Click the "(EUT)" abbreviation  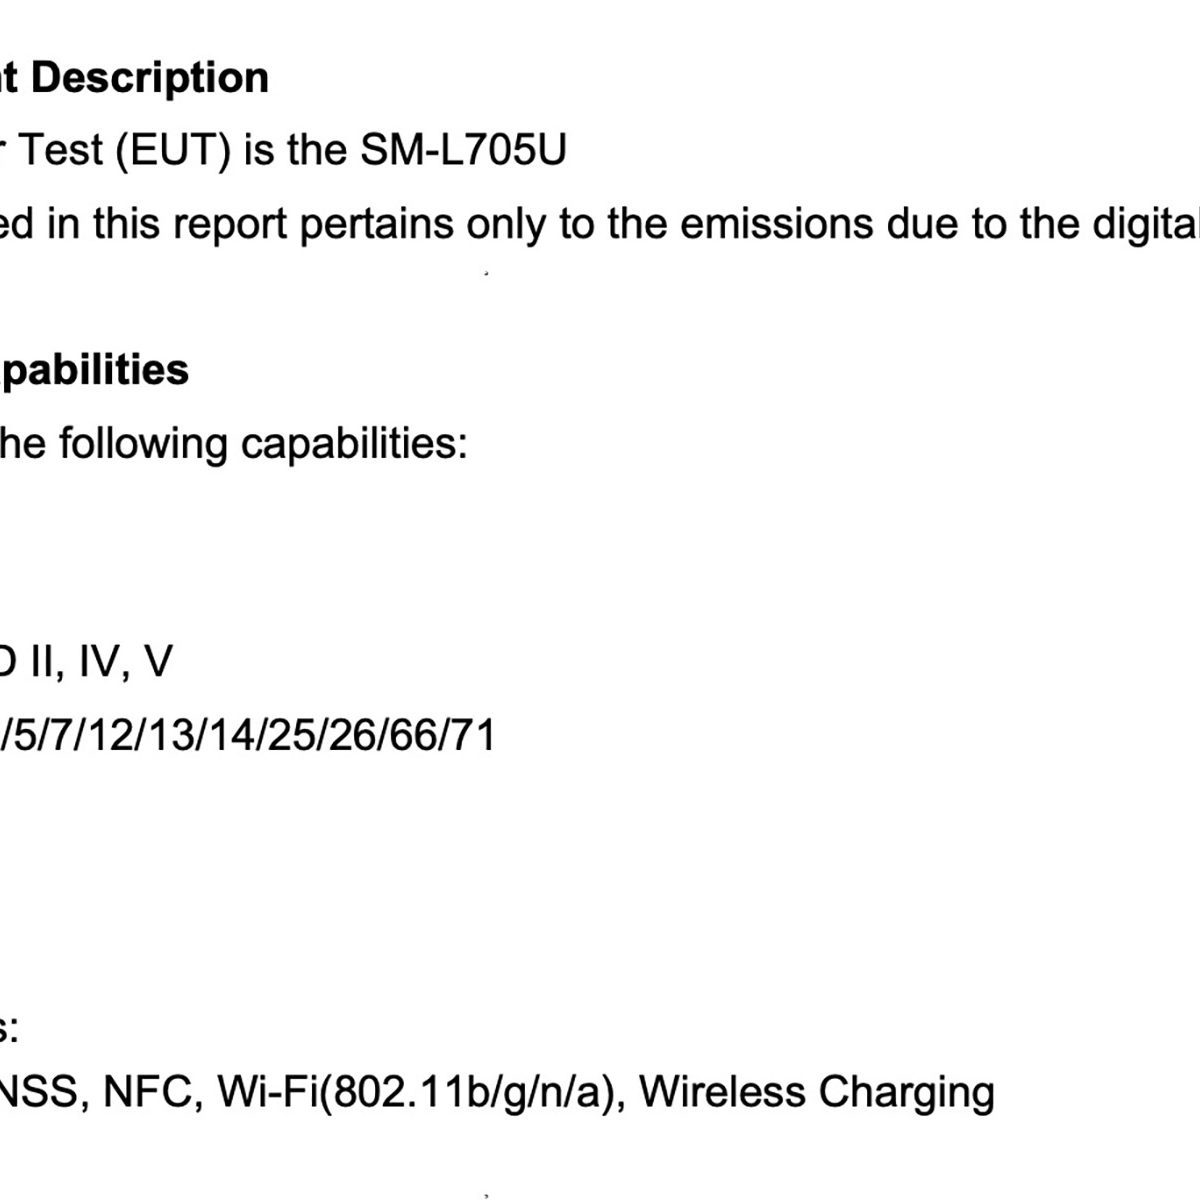click(174, 151)
